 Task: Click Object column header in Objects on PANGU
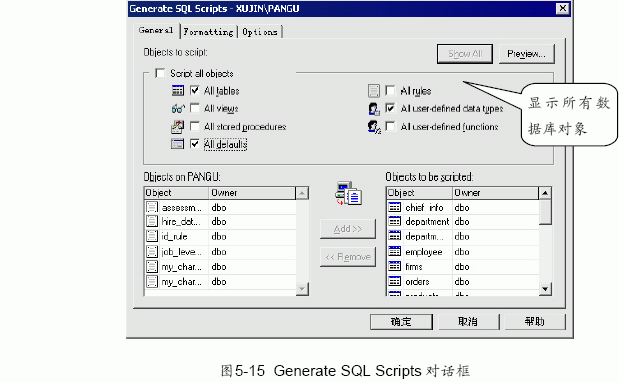tap(176, 193)
